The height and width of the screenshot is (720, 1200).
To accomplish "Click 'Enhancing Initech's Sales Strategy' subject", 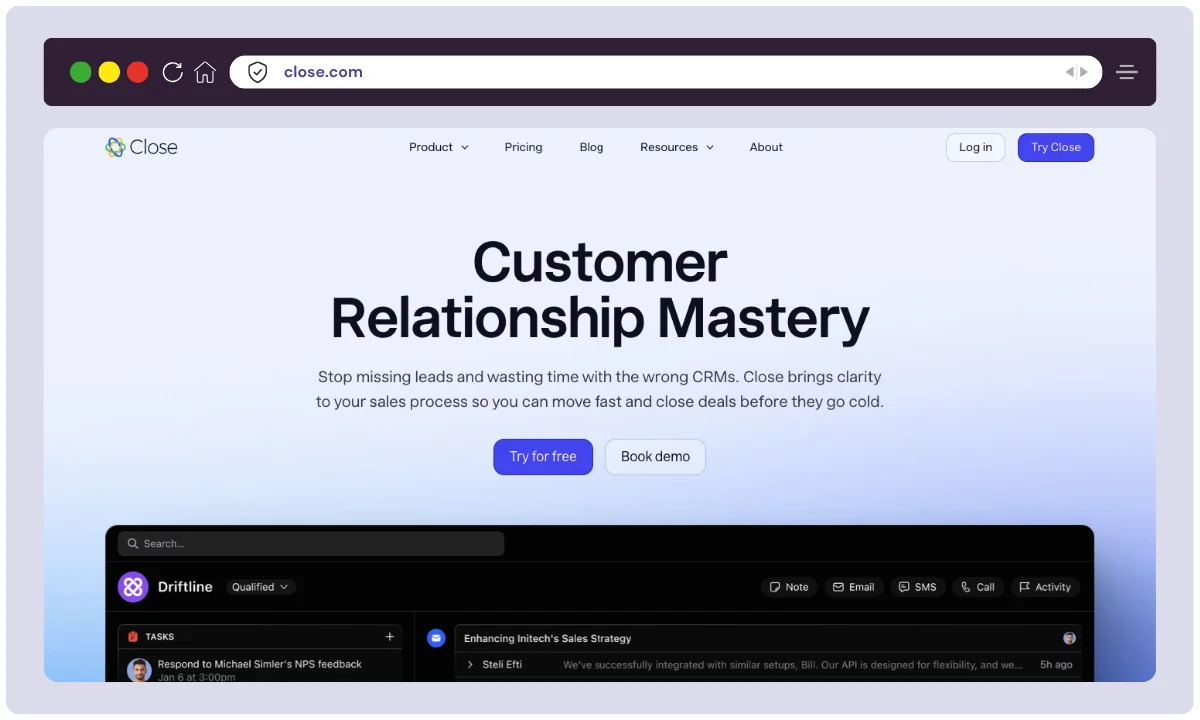I will (x=548, y=638).
